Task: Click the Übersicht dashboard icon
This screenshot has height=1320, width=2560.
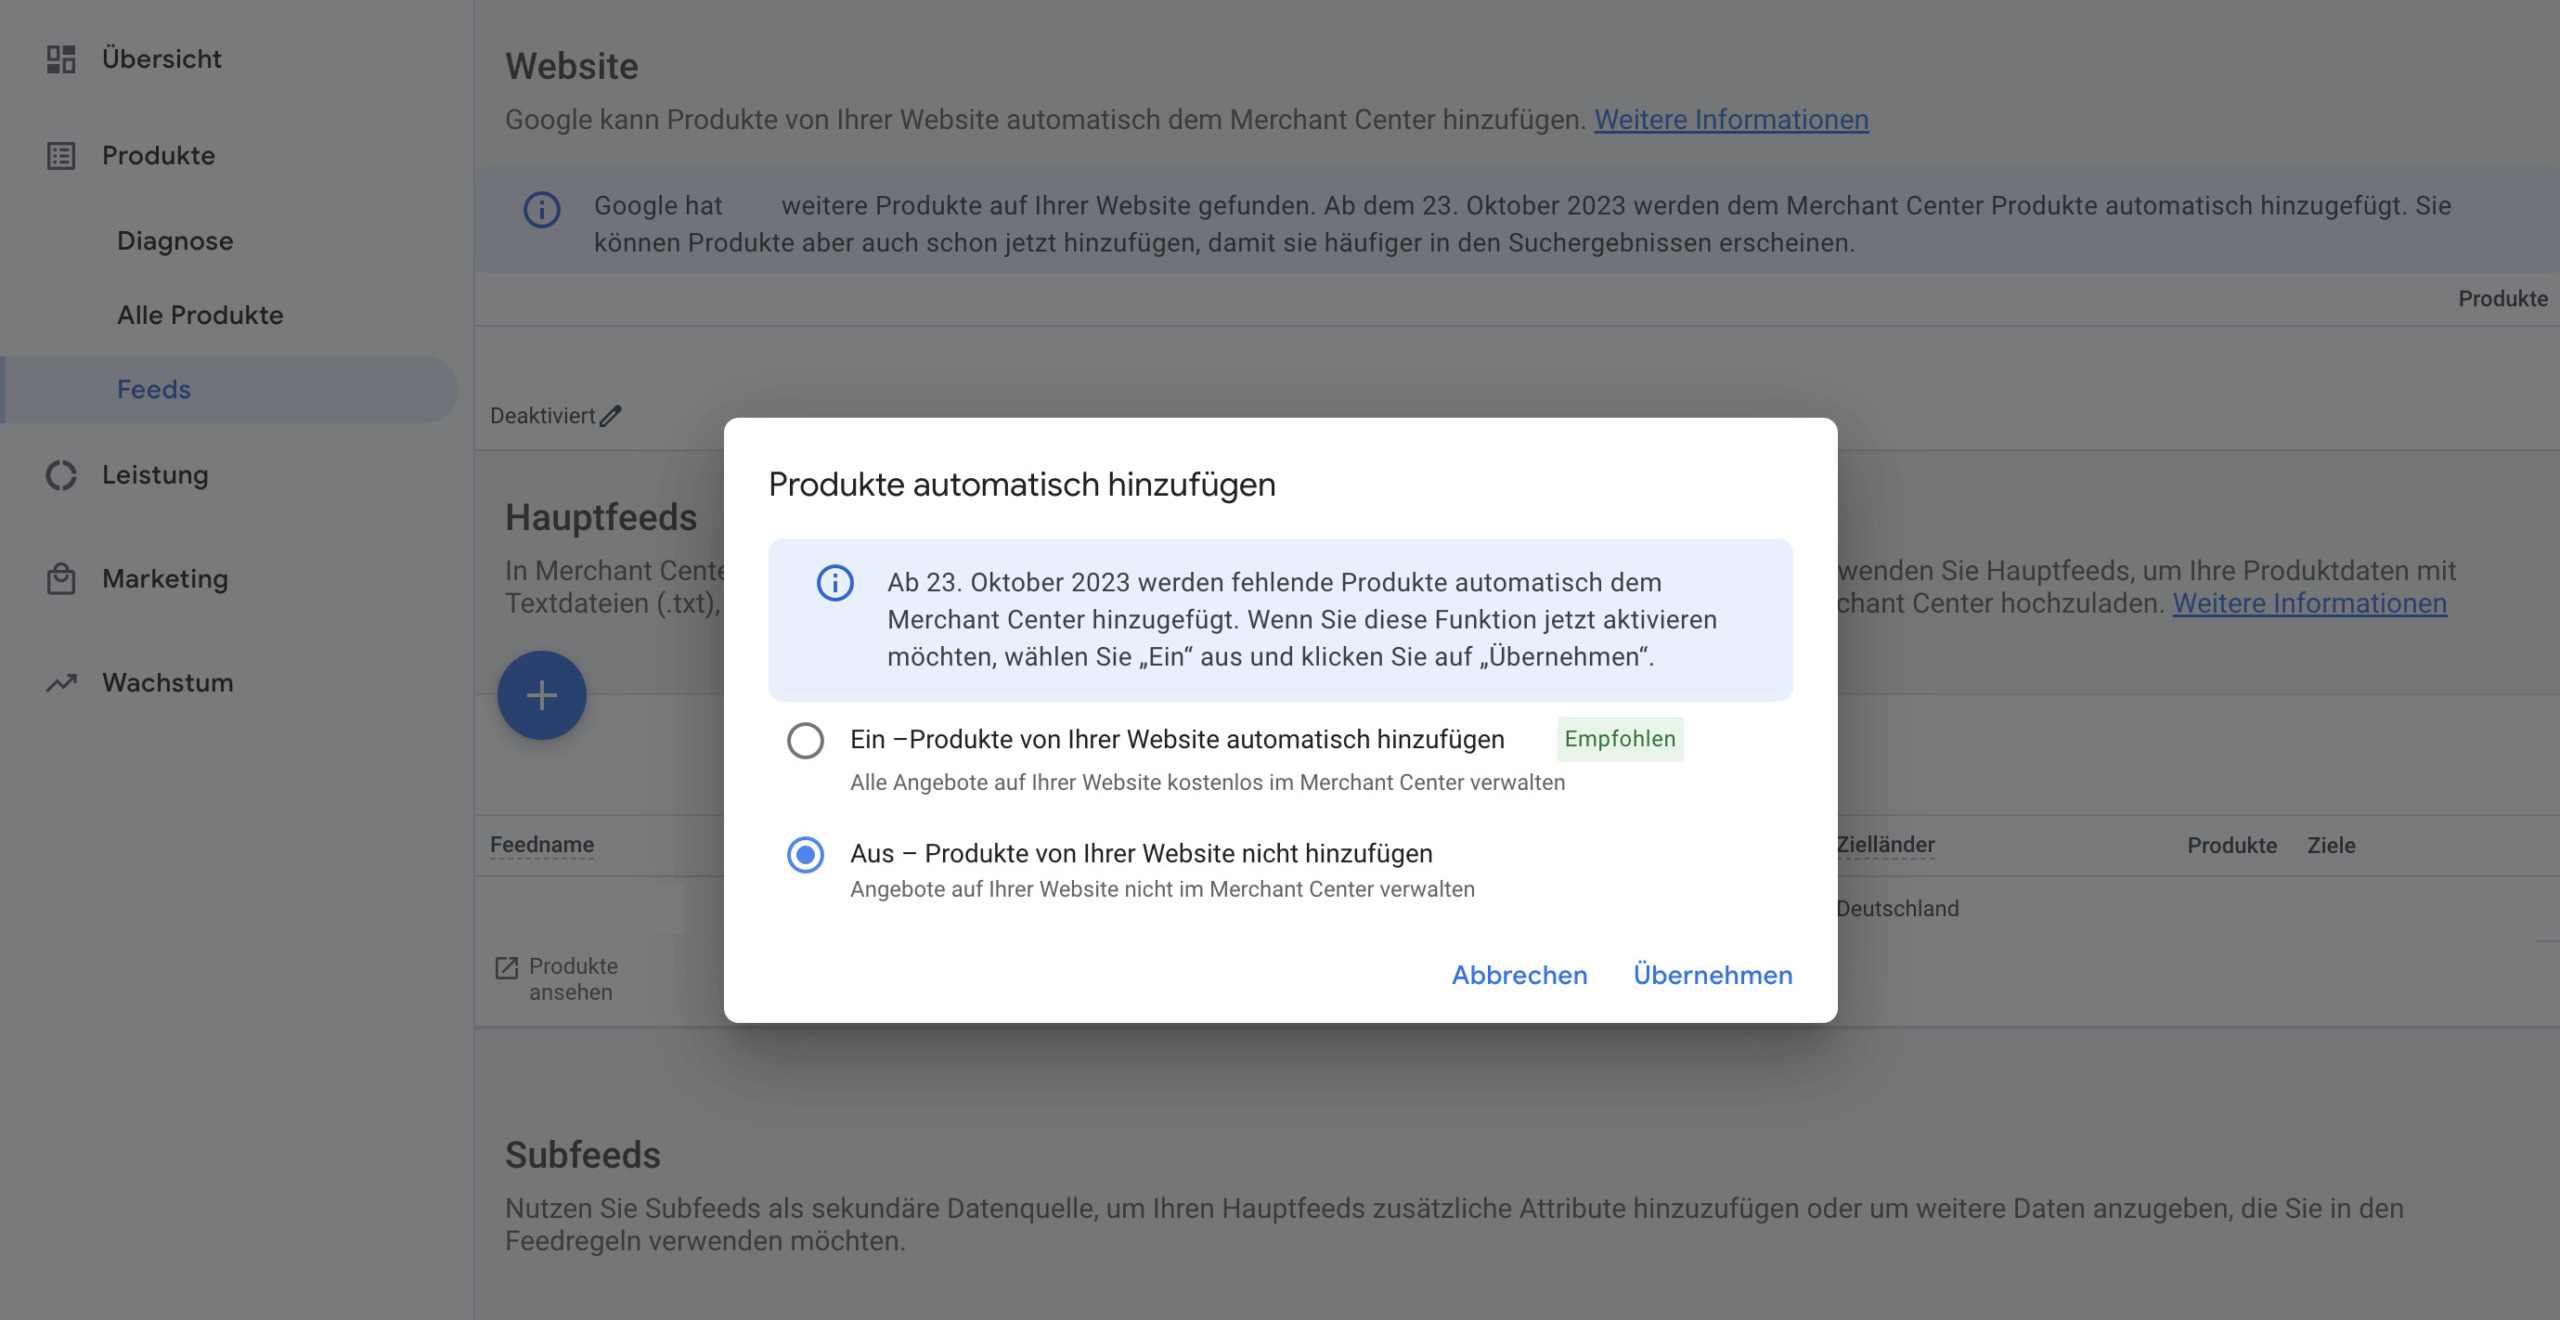Action: 61,59
